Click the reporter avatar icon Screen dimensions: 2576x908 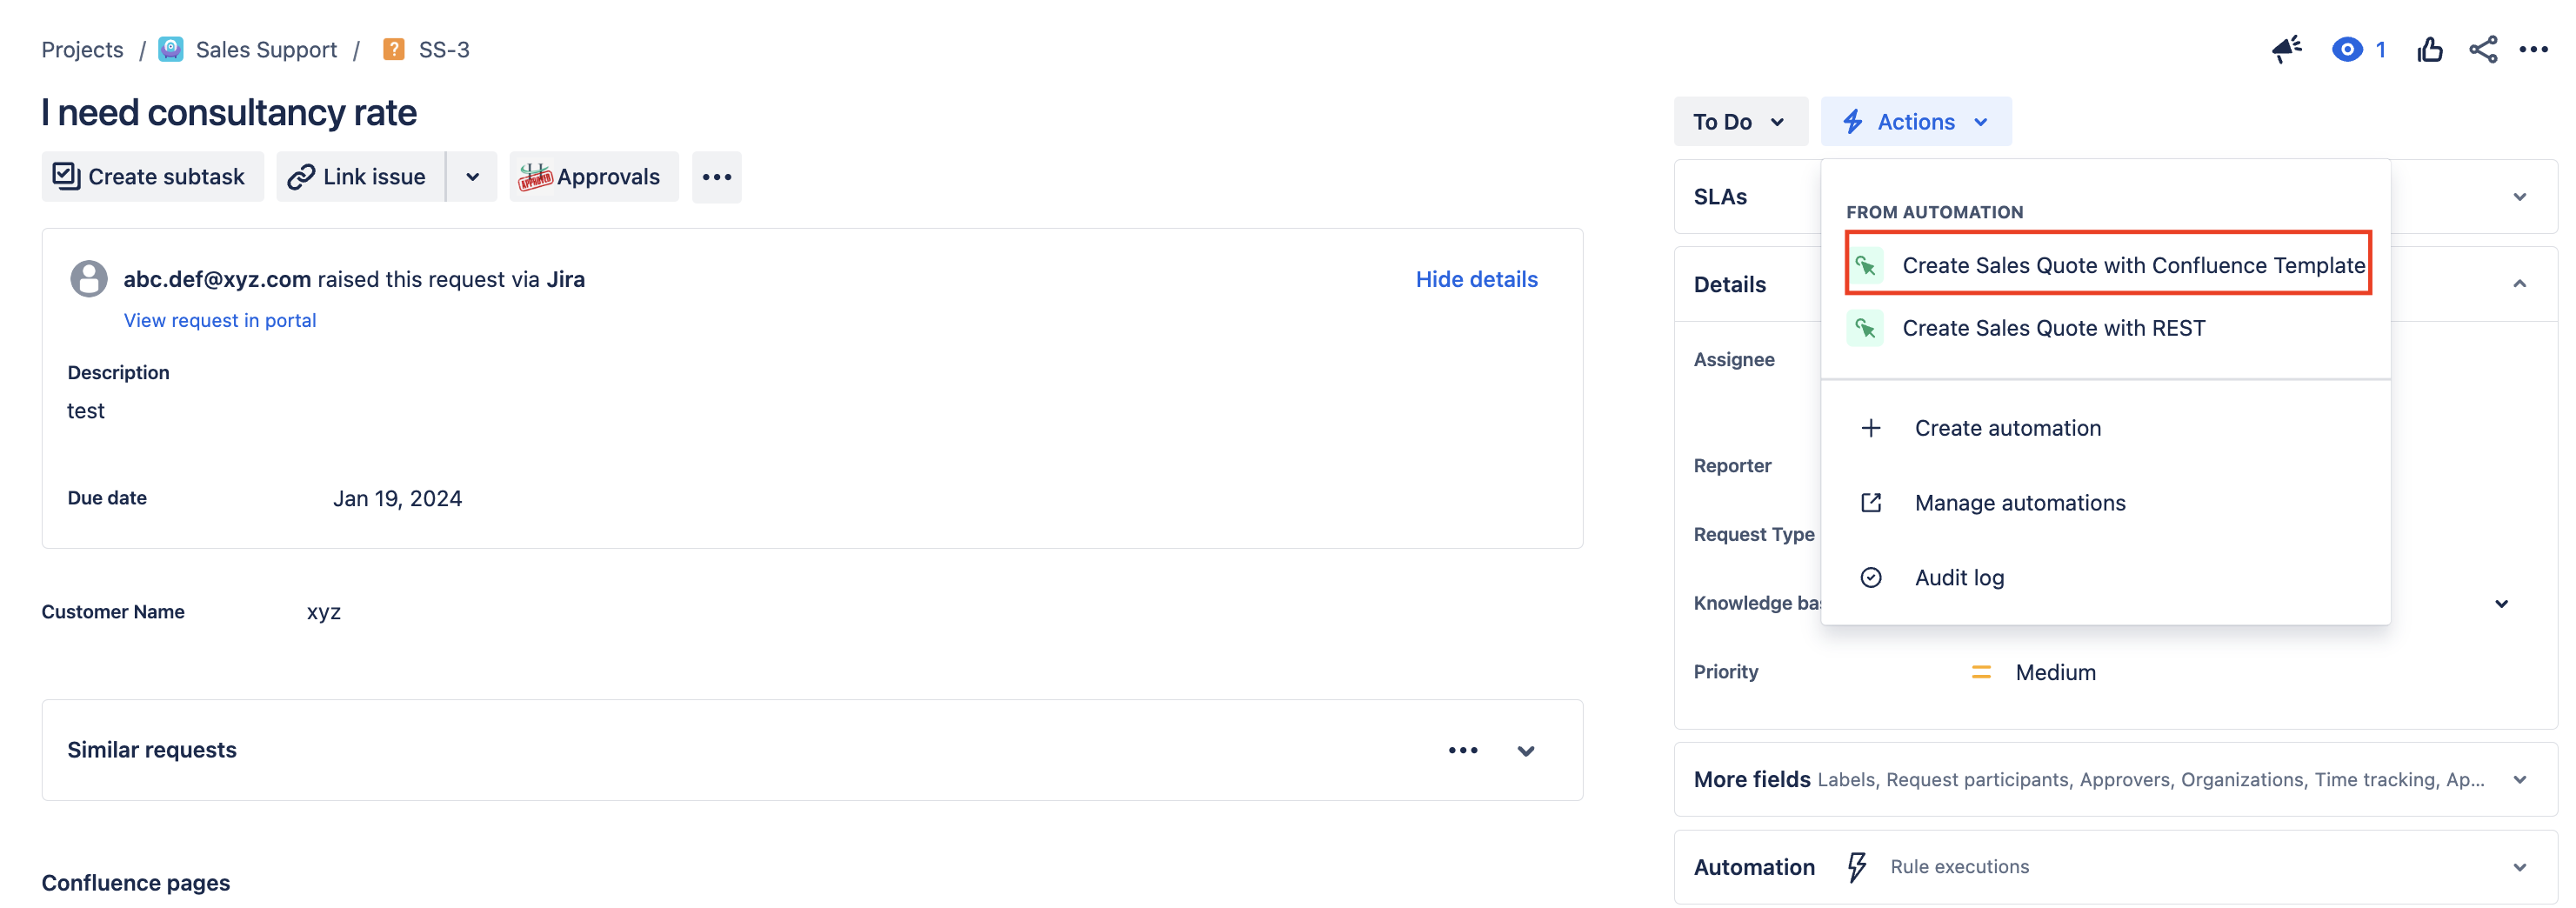coord(89,279)
